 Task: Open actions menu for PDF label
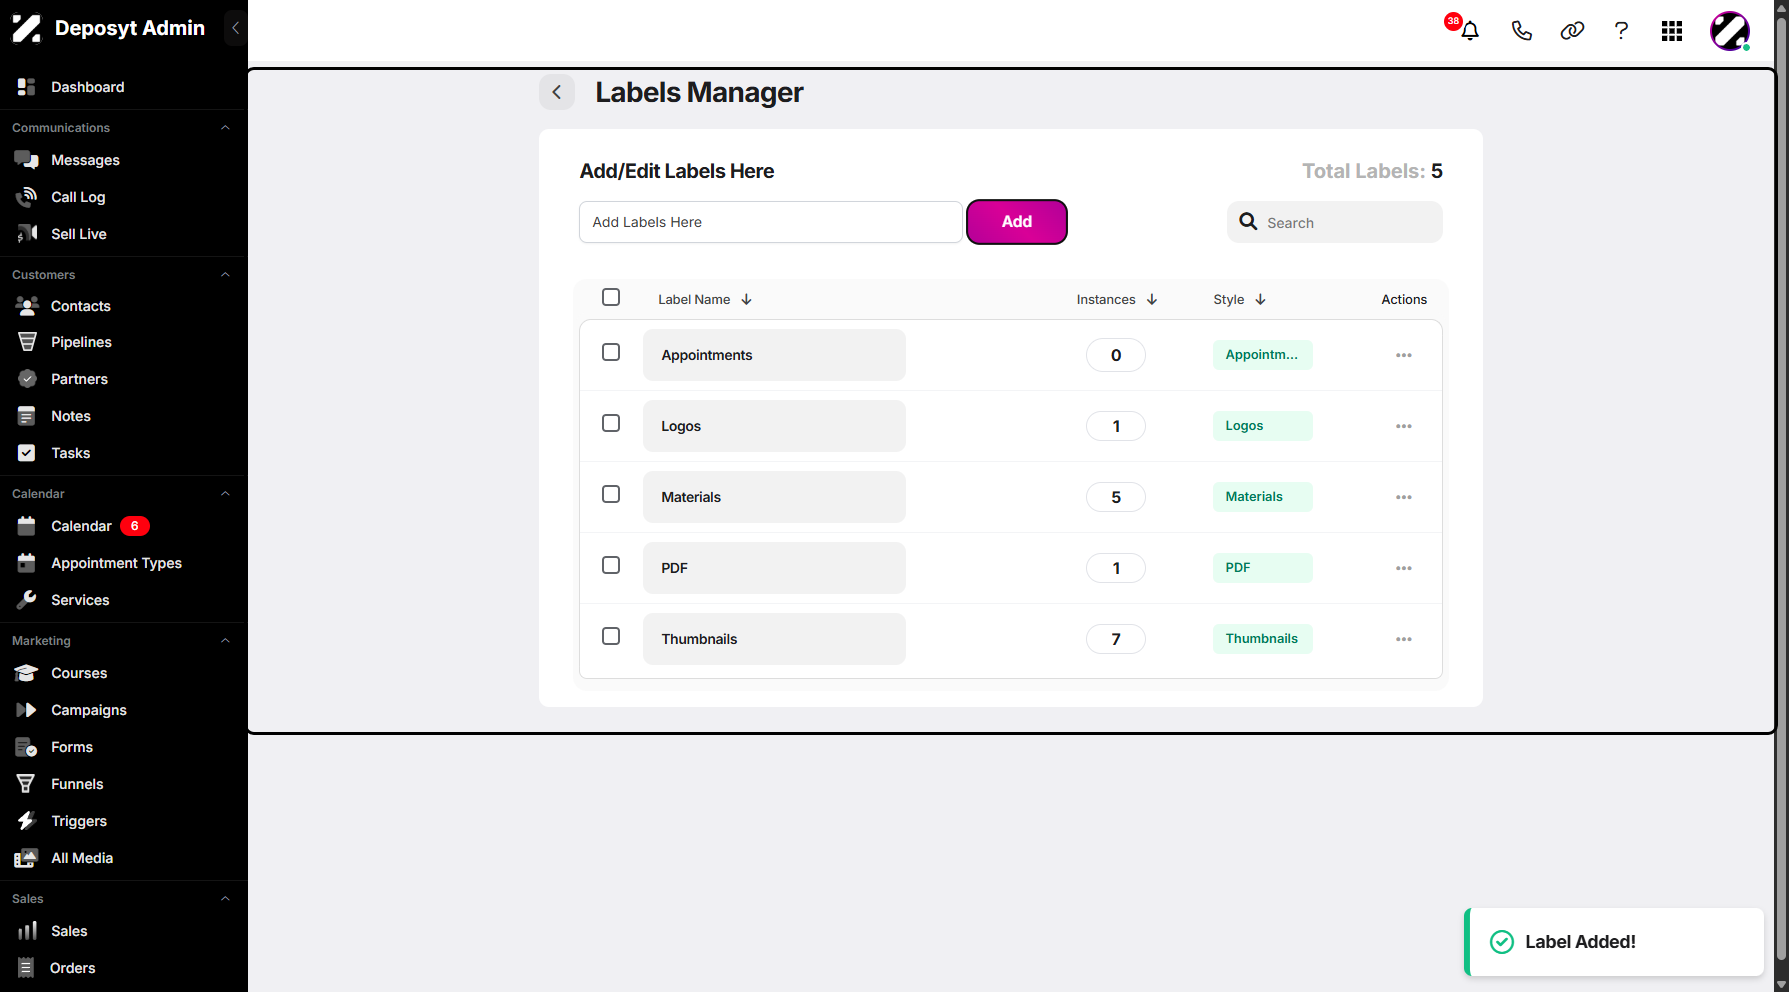1404,568
